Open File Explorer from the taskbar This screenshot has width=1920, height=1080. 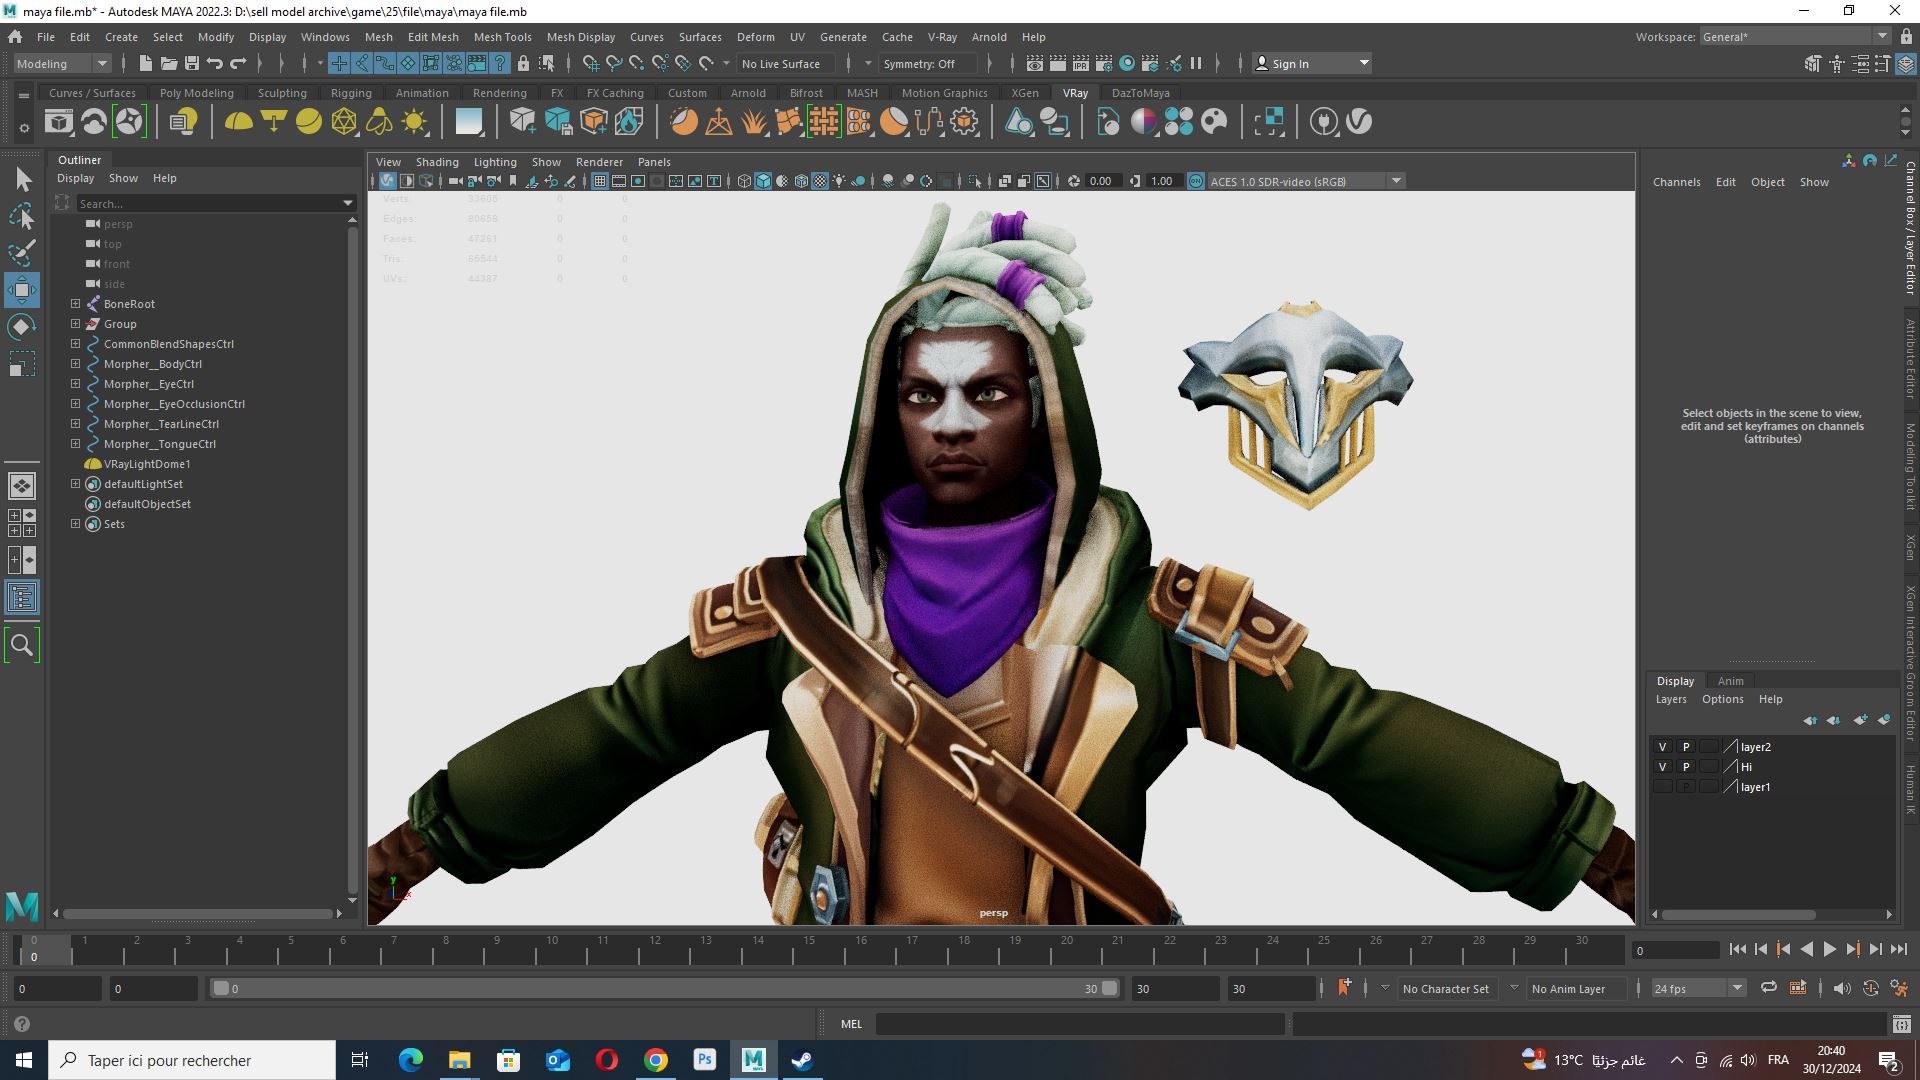[459, 1060]
